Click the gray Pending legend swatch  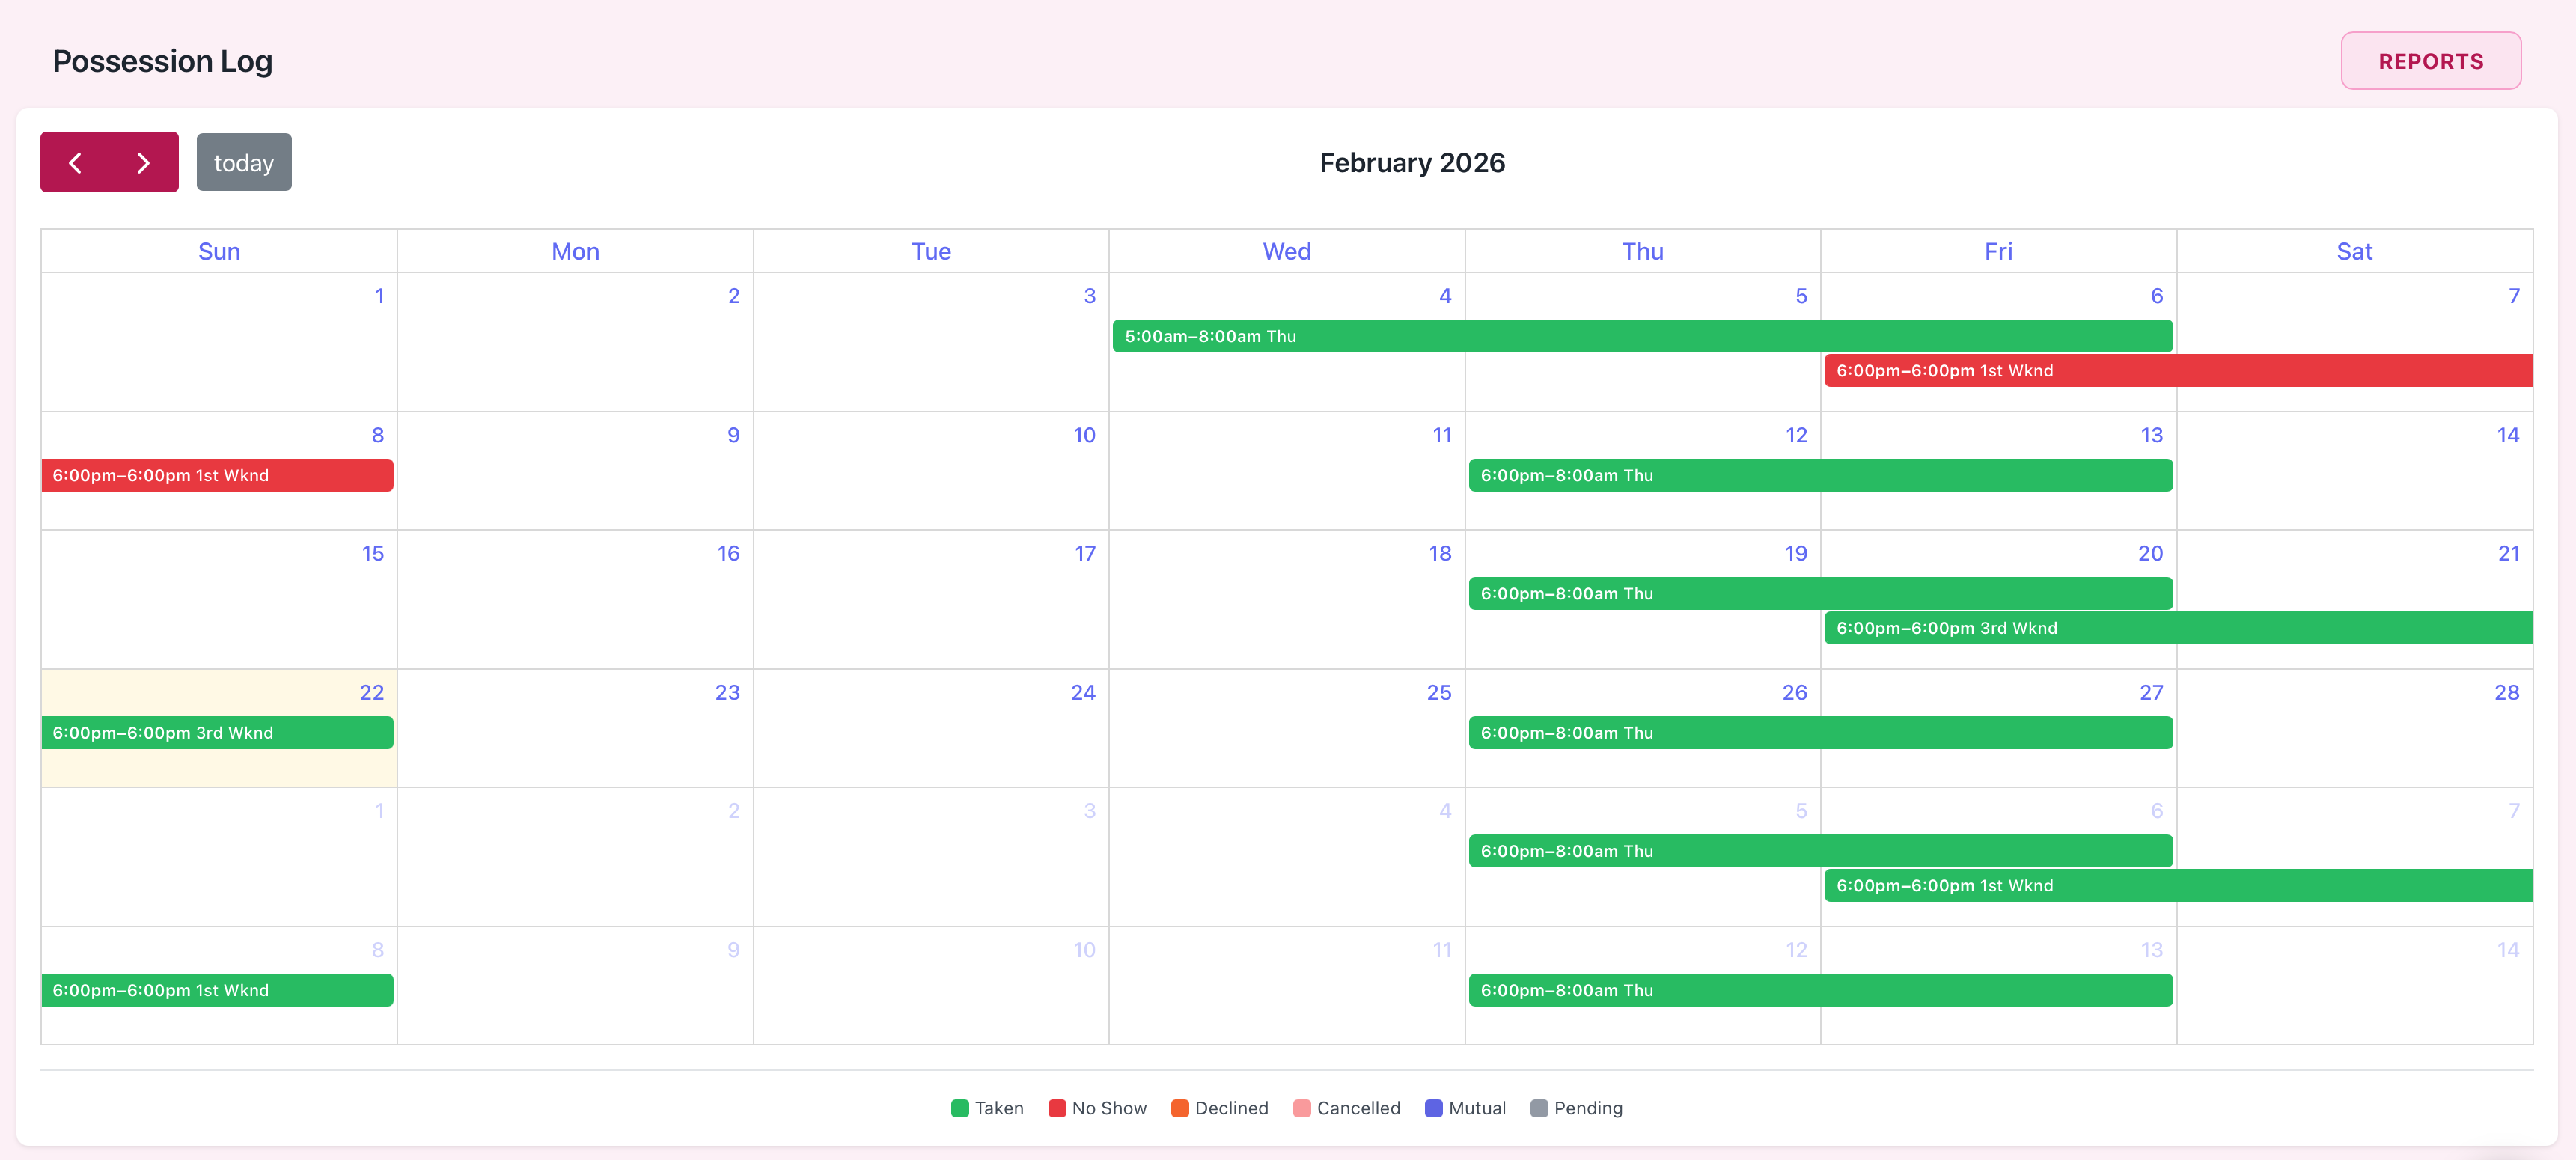pos(1539,1108)
